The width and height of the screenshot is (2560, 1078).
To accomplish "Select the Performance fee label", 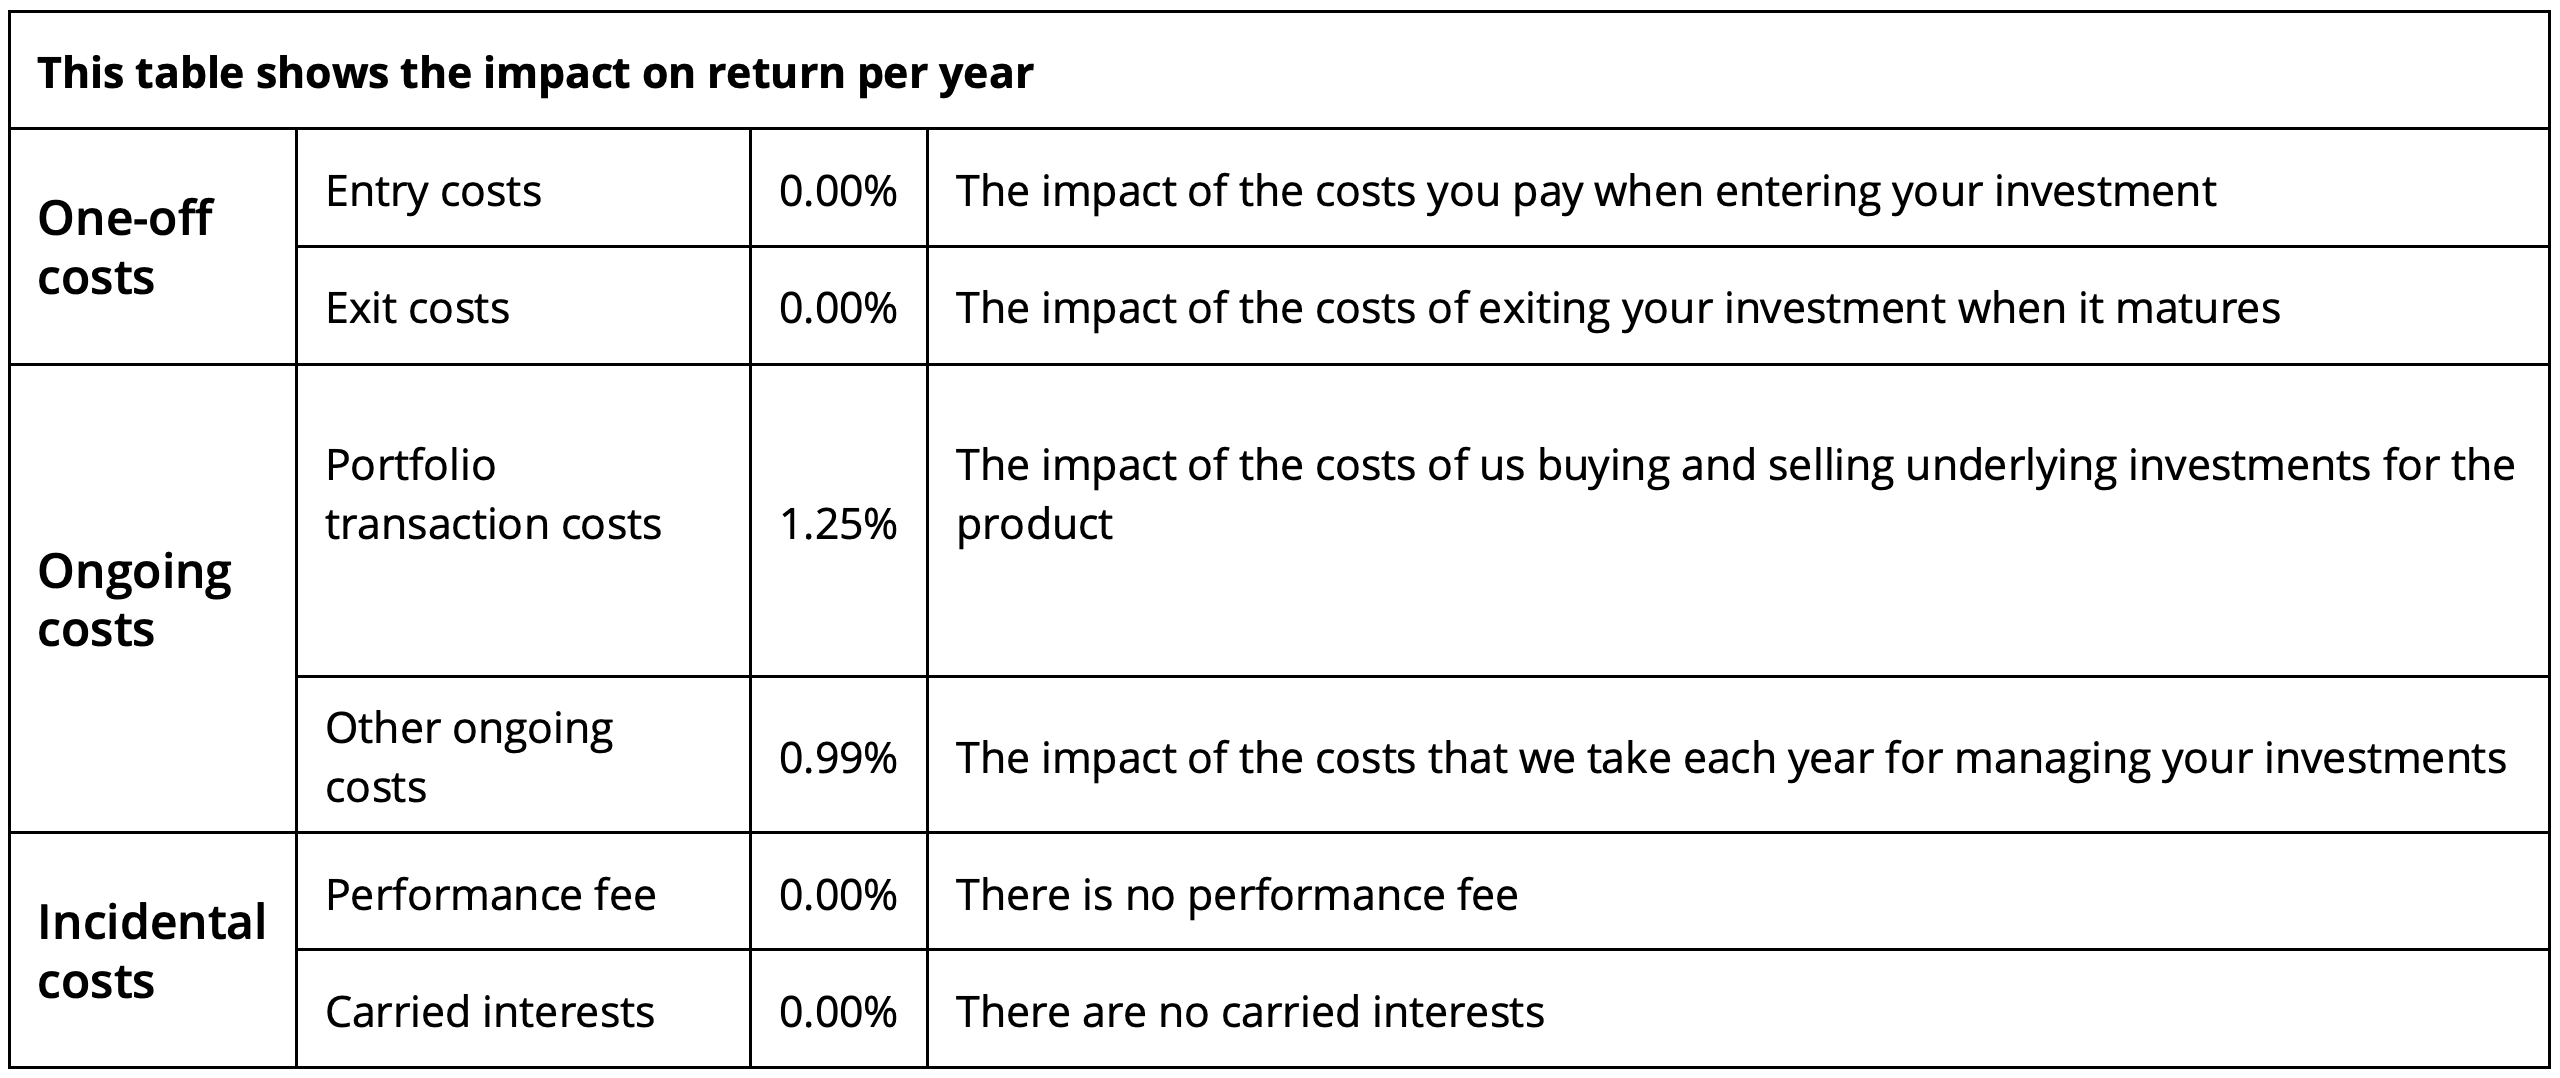I will pos(490,894).
